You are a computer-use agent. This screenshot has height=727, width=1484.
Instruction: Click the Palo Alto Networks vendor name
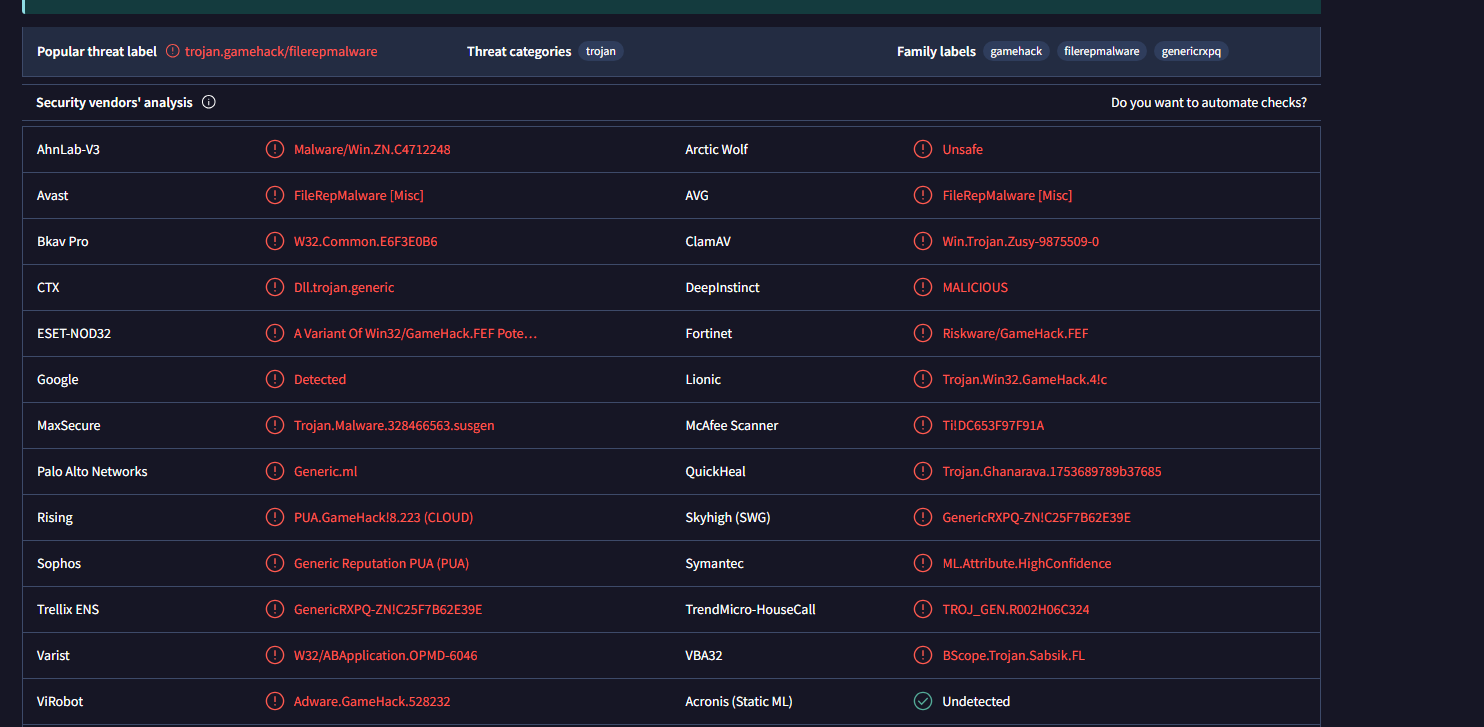92,471
